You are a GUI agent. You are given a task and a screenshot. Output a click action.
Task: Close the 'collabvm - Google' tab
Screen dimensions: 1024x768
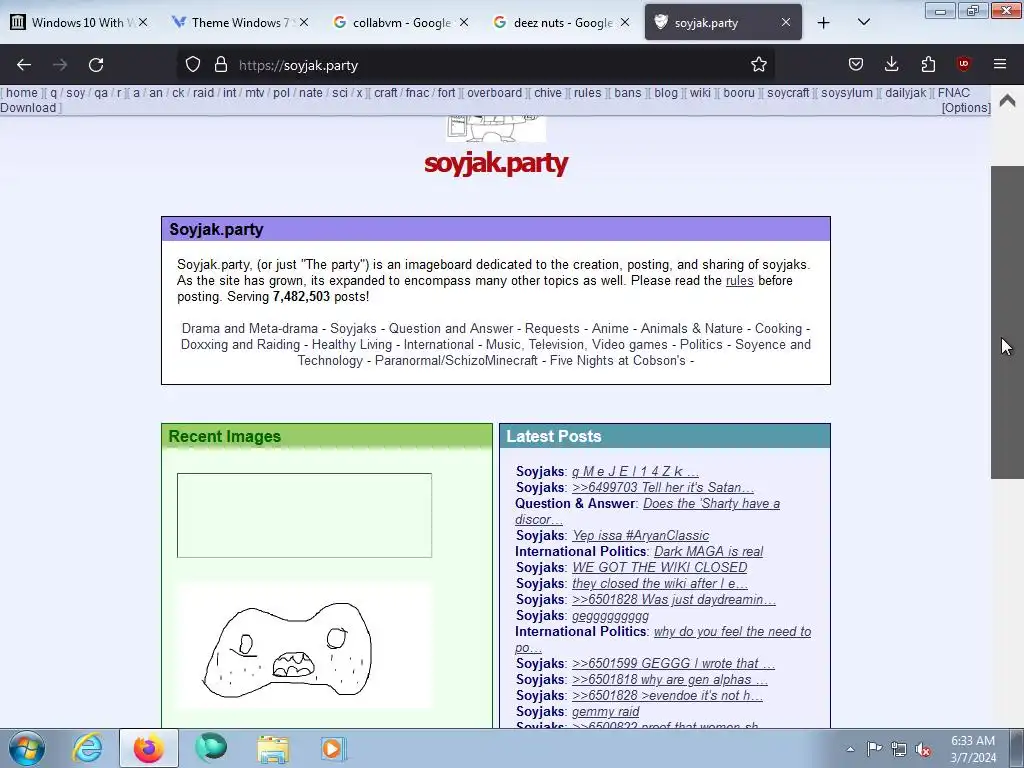pos(464,22)
